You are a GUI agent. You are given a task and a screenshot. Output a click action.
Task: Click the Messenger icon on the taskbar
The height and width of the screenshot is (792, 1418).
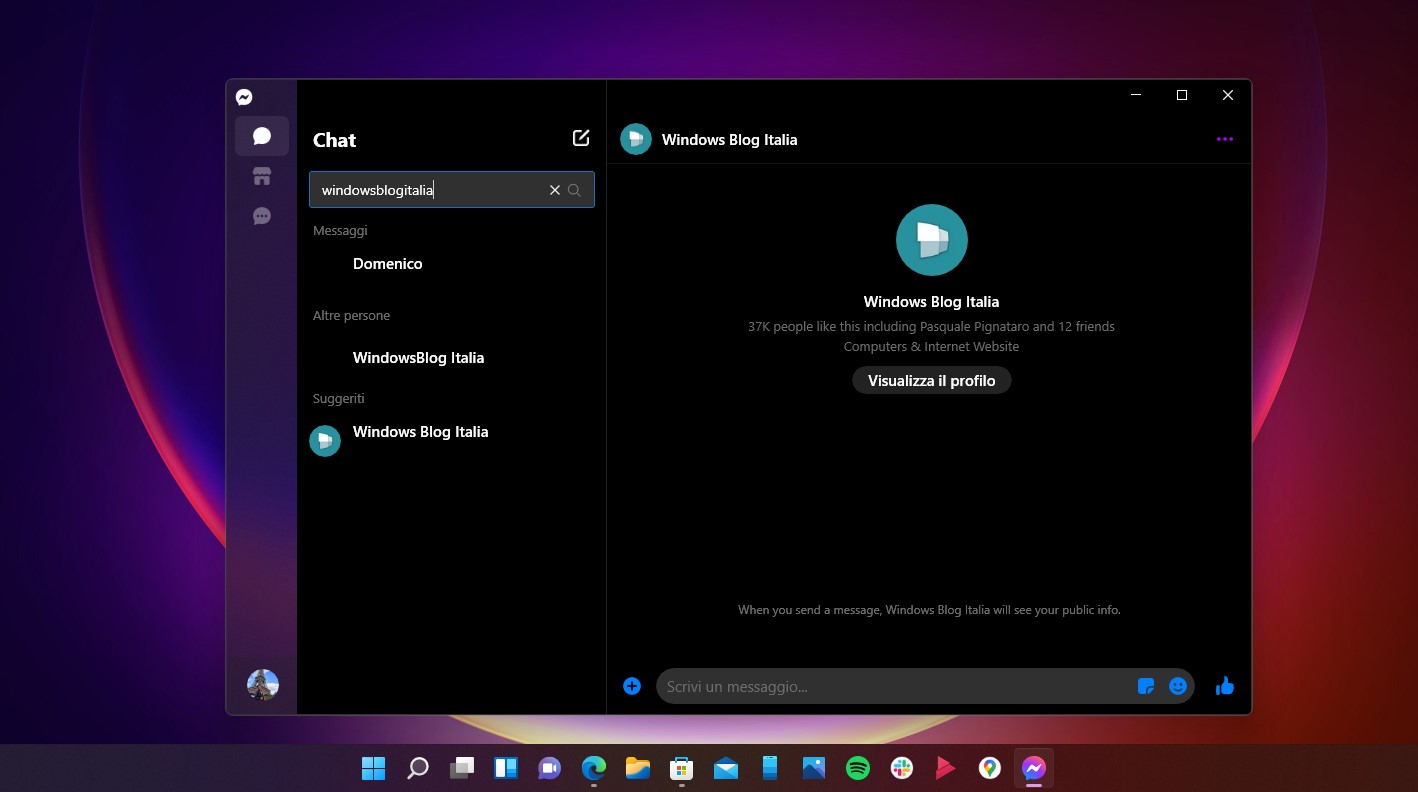[x=1034, y=768]
